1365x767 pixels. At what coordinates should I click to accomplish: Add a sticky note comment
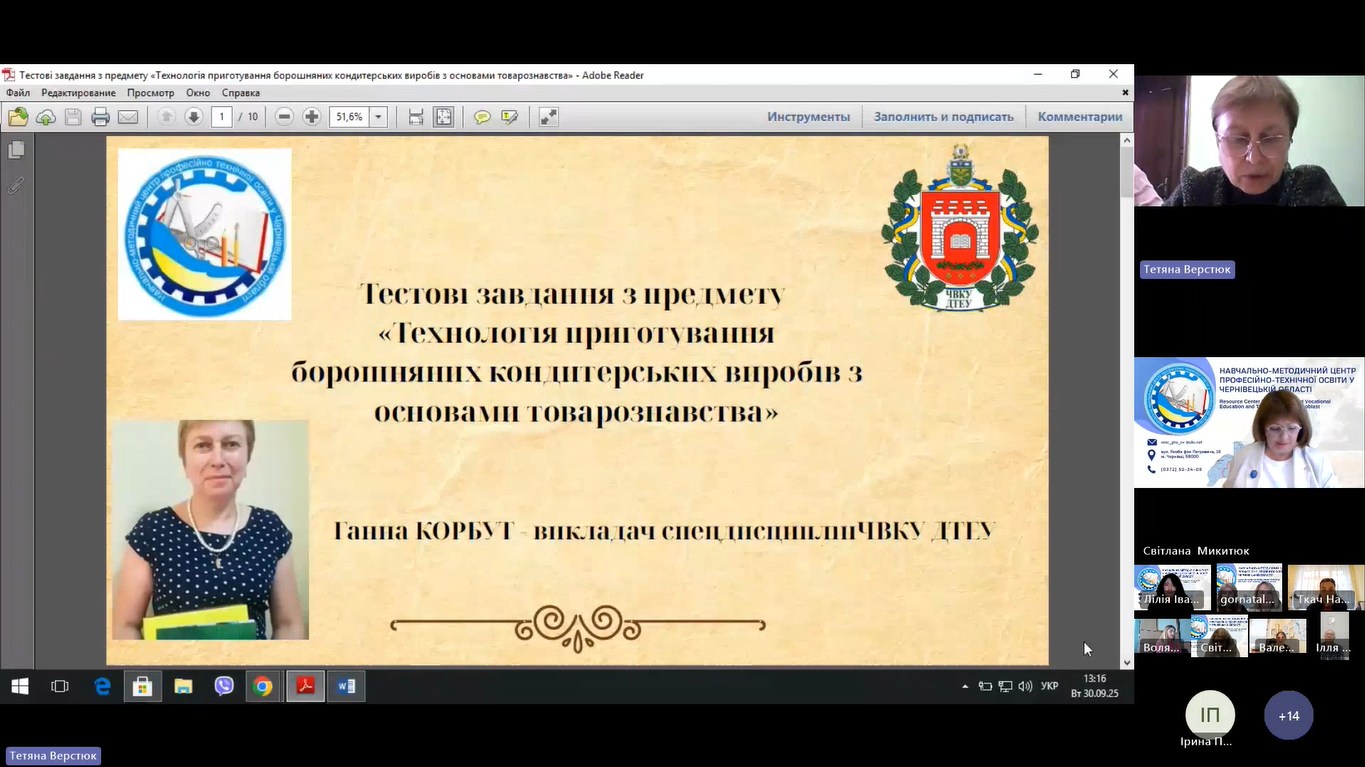482,117
